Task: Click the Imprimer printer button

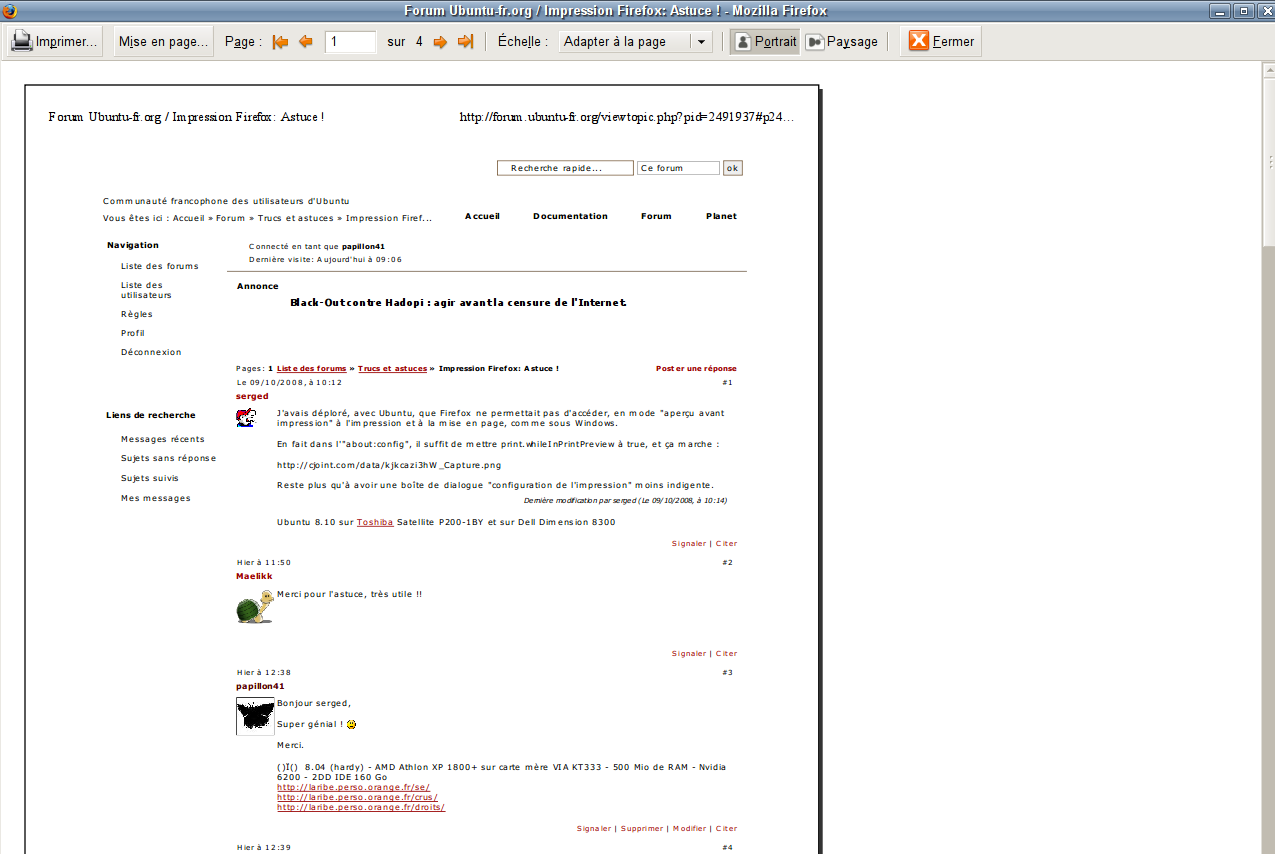Action: (55, 42)
